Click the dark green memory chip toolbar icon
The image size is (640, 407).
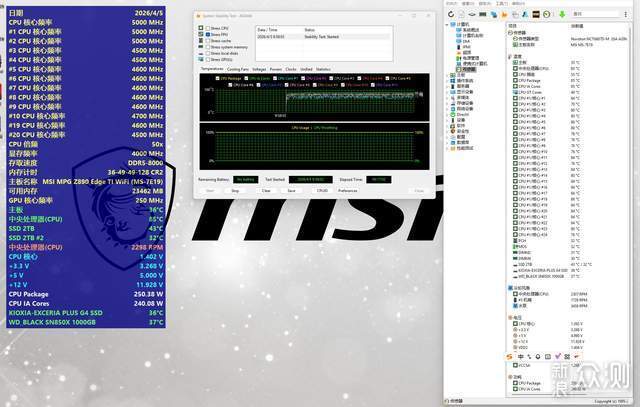pos(483,14)
